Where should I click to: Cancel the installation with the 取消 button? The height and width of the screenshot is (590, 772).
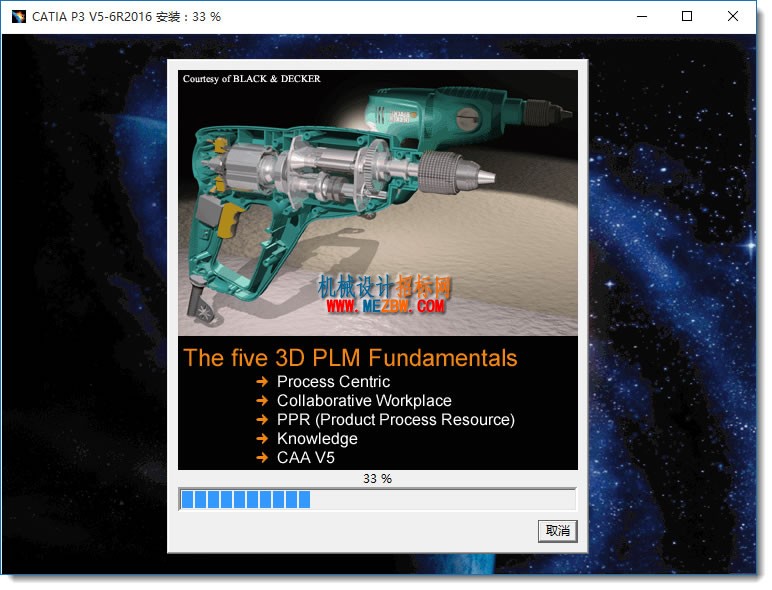(x=557, y=531)
